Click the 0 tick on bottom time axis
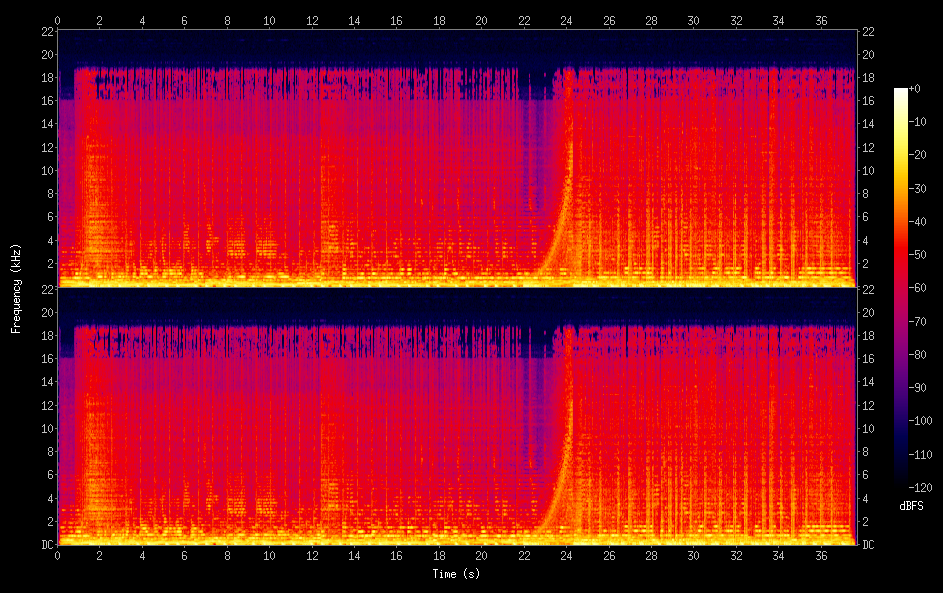 58,556
